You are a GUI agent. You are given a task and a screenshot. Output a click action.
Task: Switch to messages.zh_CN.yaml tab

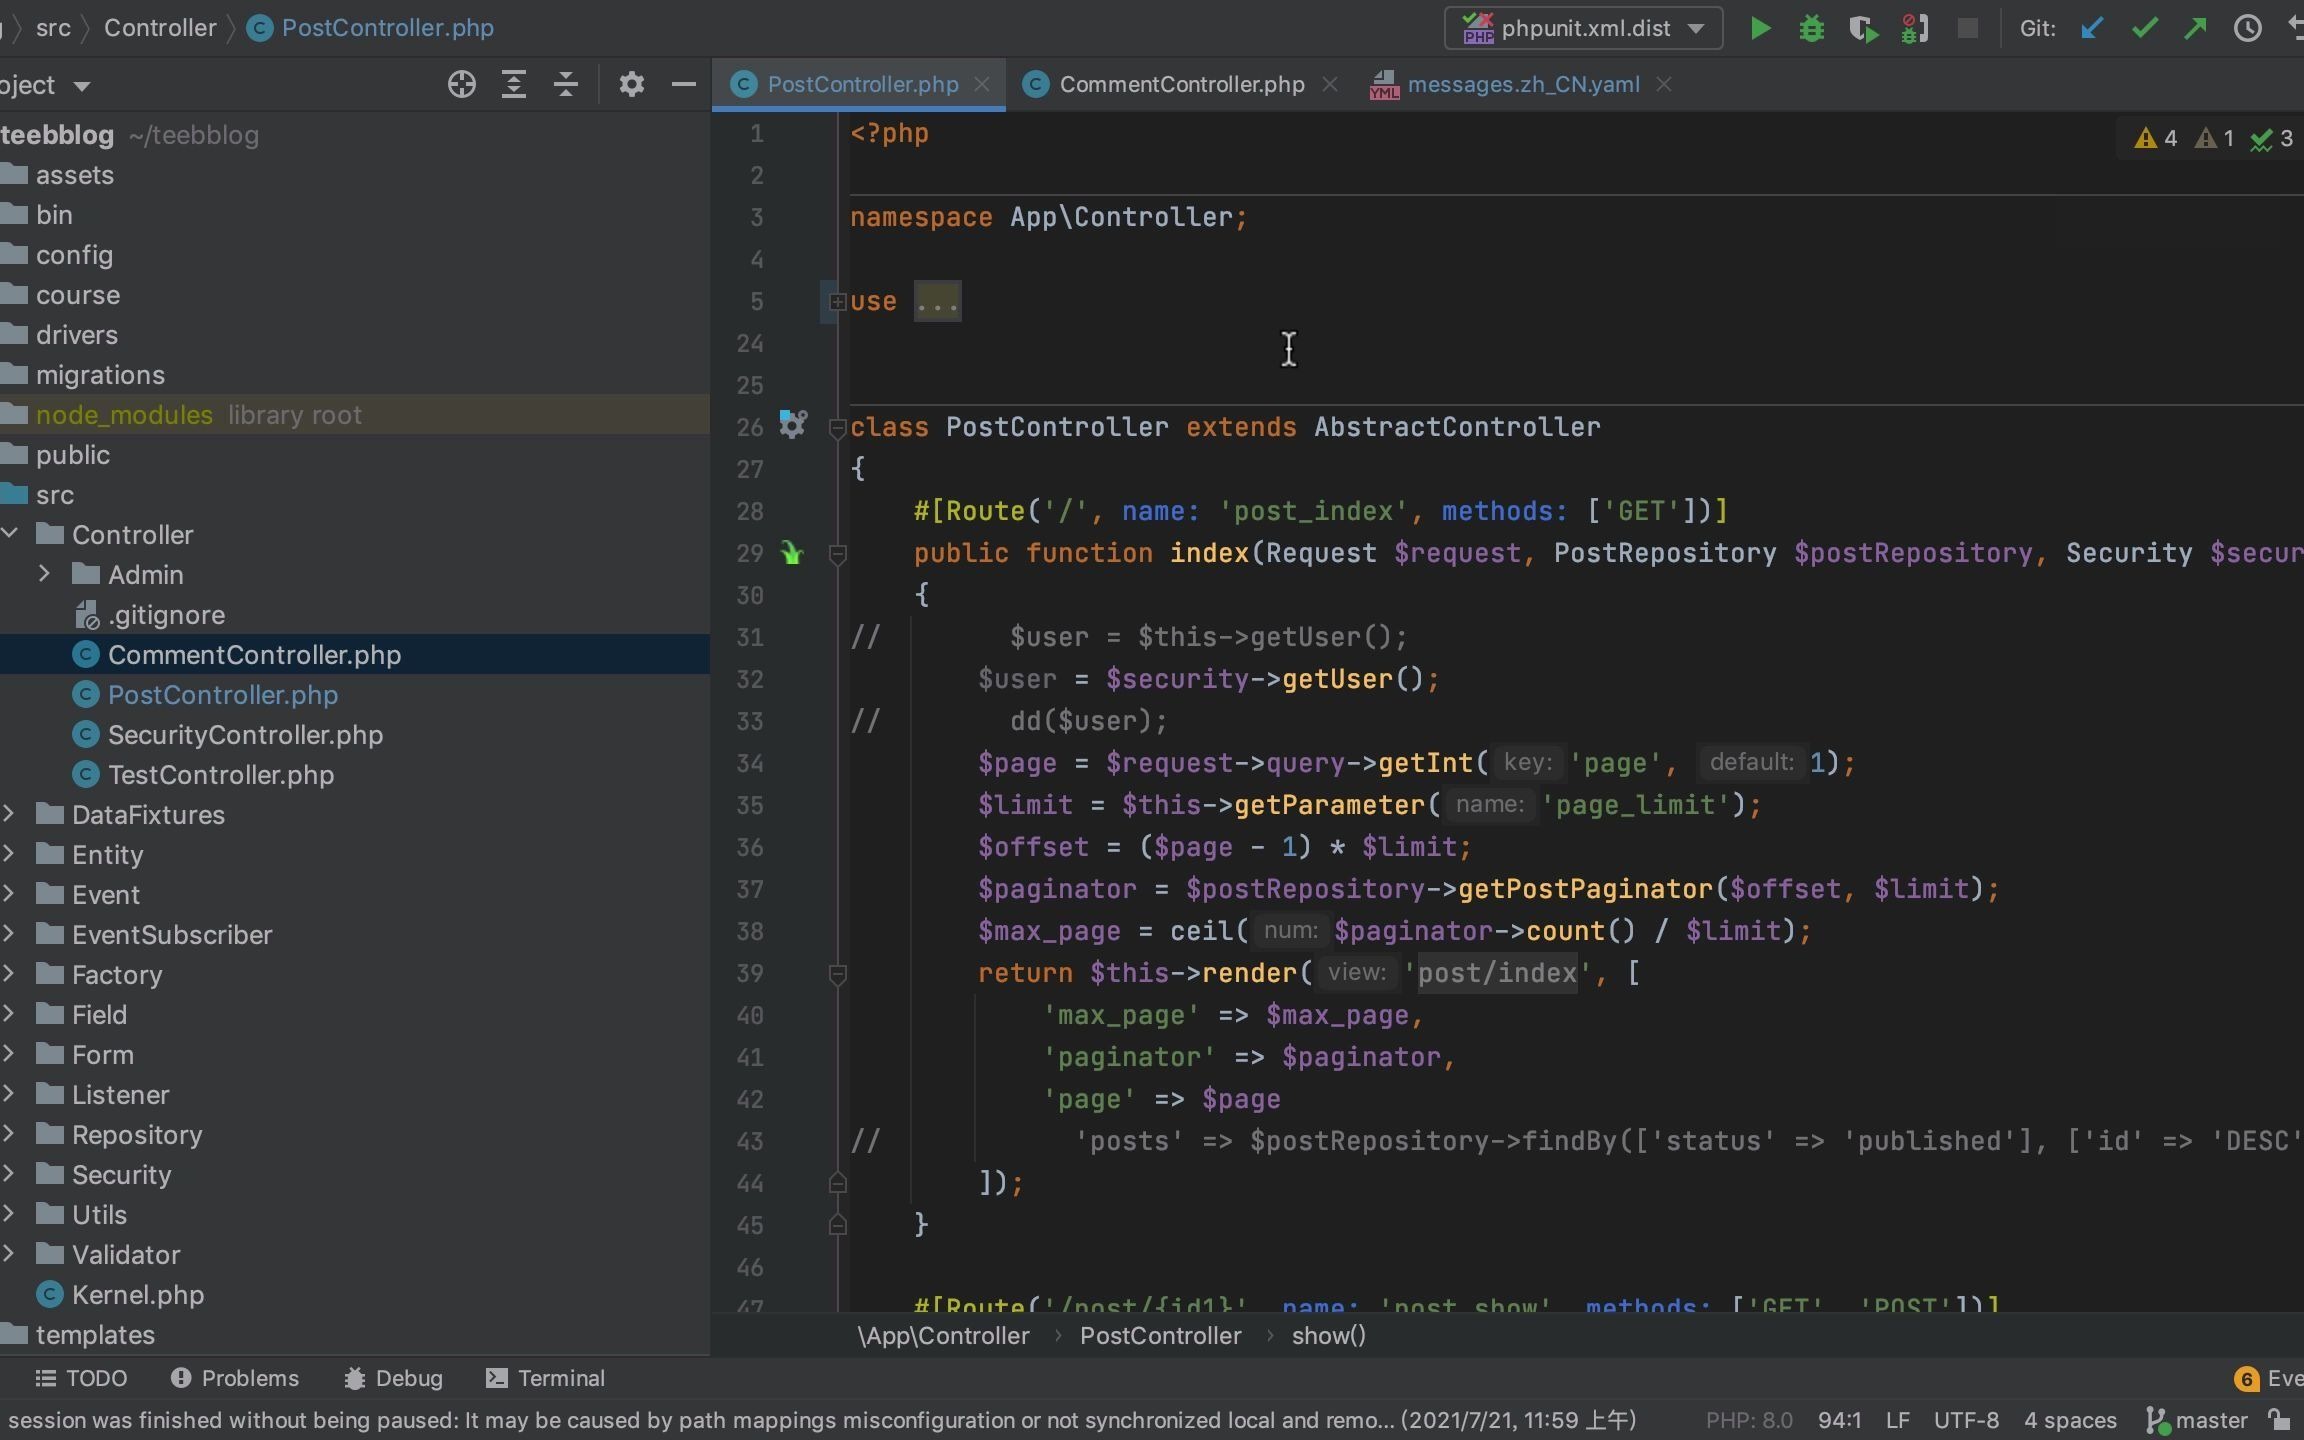pyautogui.click(x=1522, y=84)
